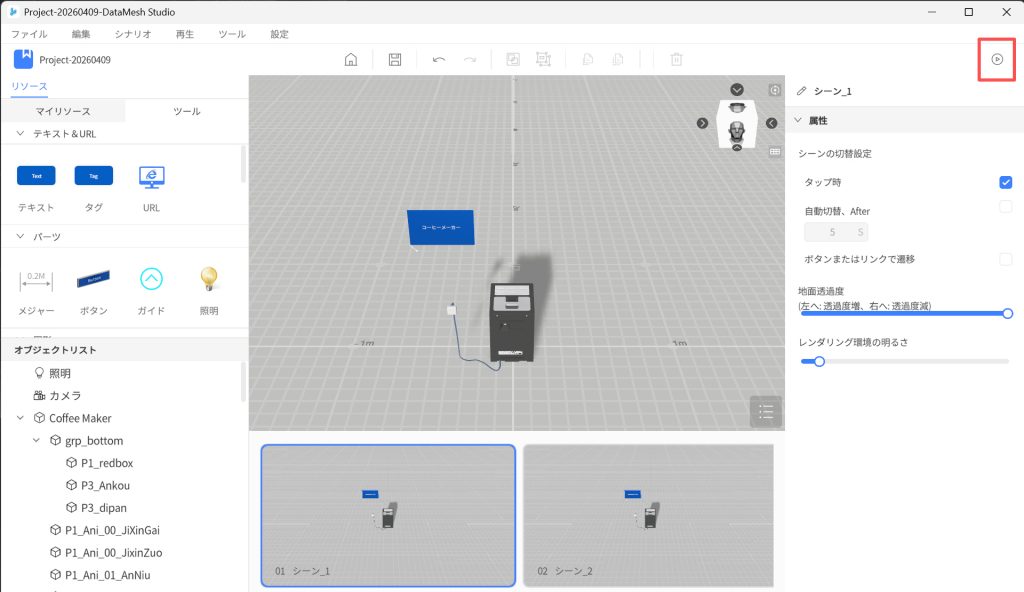Collapse the 属性 properties section
The height and width of the screenshot is (592, 1024).
(x=798, y=121)
